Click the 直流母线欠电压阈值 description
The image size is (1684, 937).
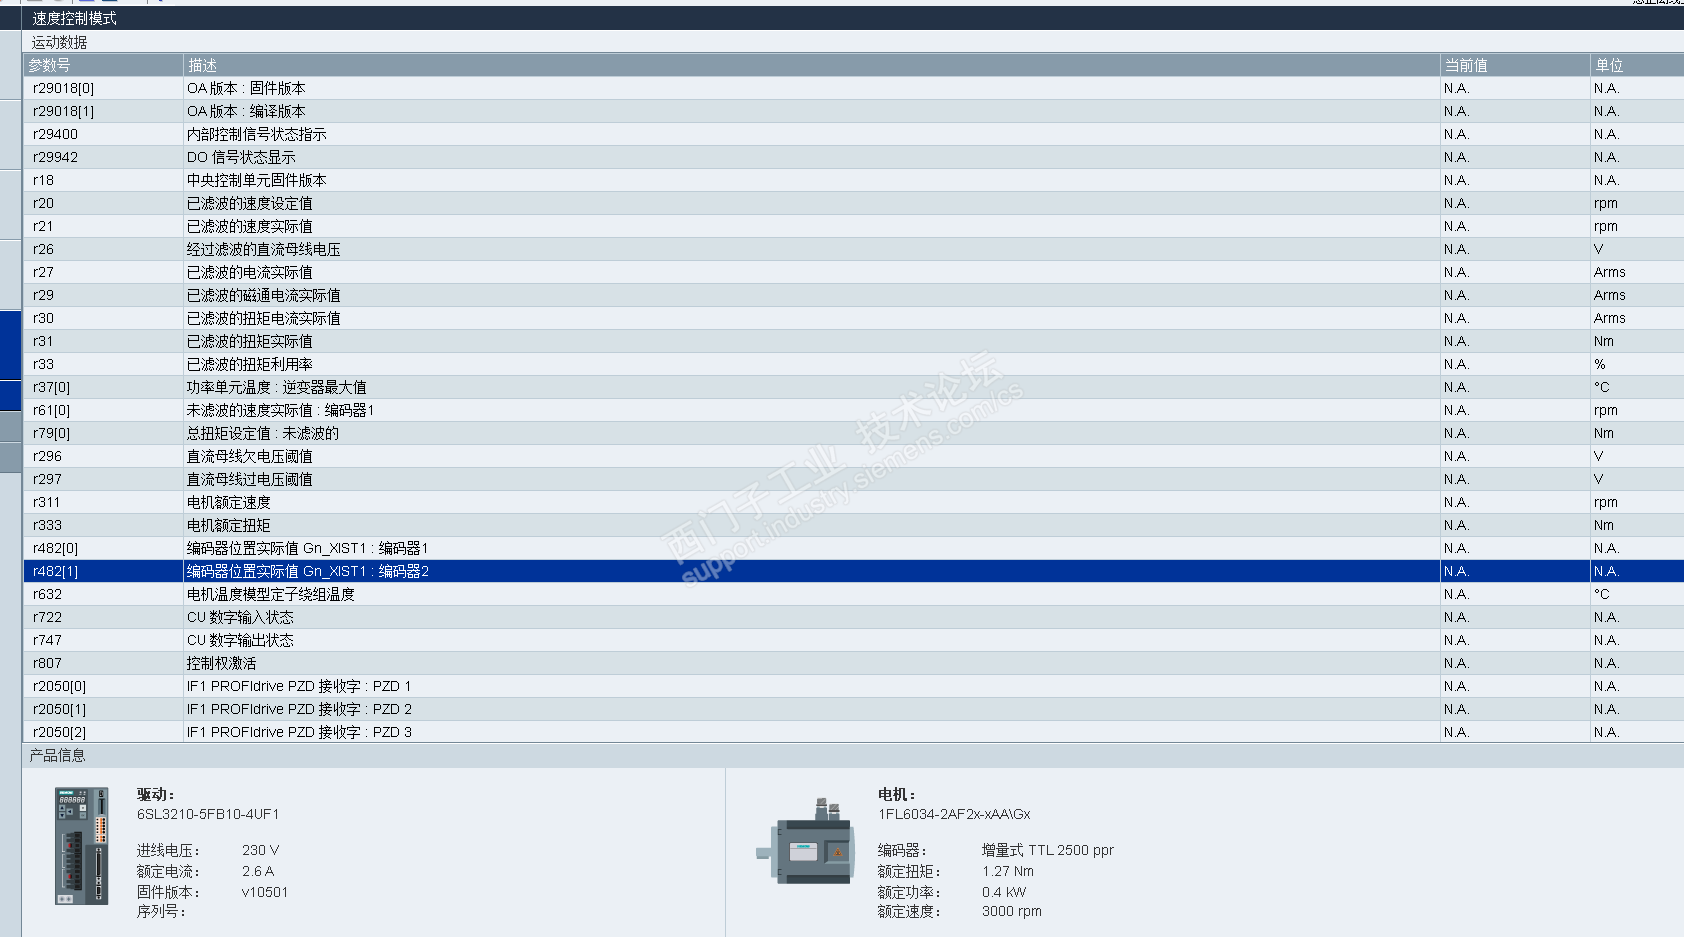coord(250,456)
